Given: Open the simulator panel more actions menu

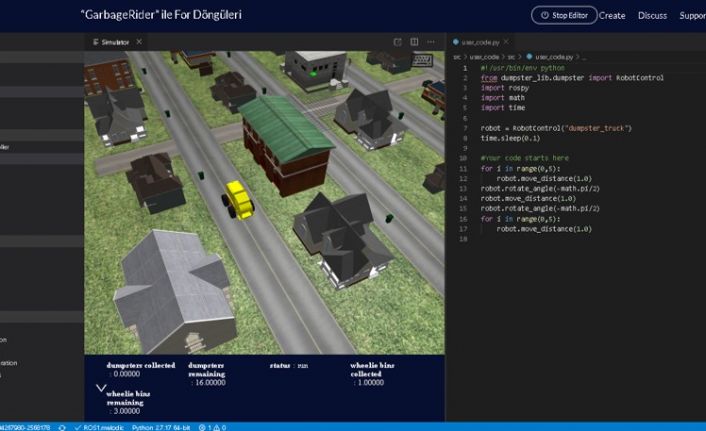Looking at the screenshot, I should [433, 42].
